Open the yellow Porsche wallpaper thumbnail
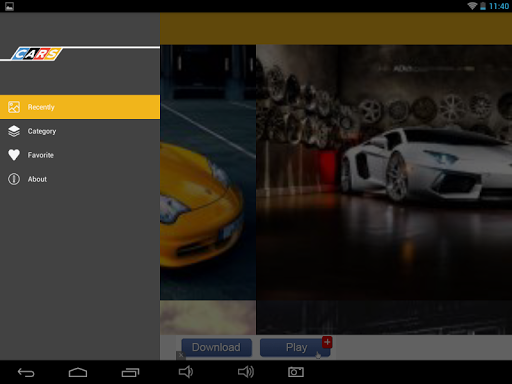512x384 pixels. click(208, 172)
